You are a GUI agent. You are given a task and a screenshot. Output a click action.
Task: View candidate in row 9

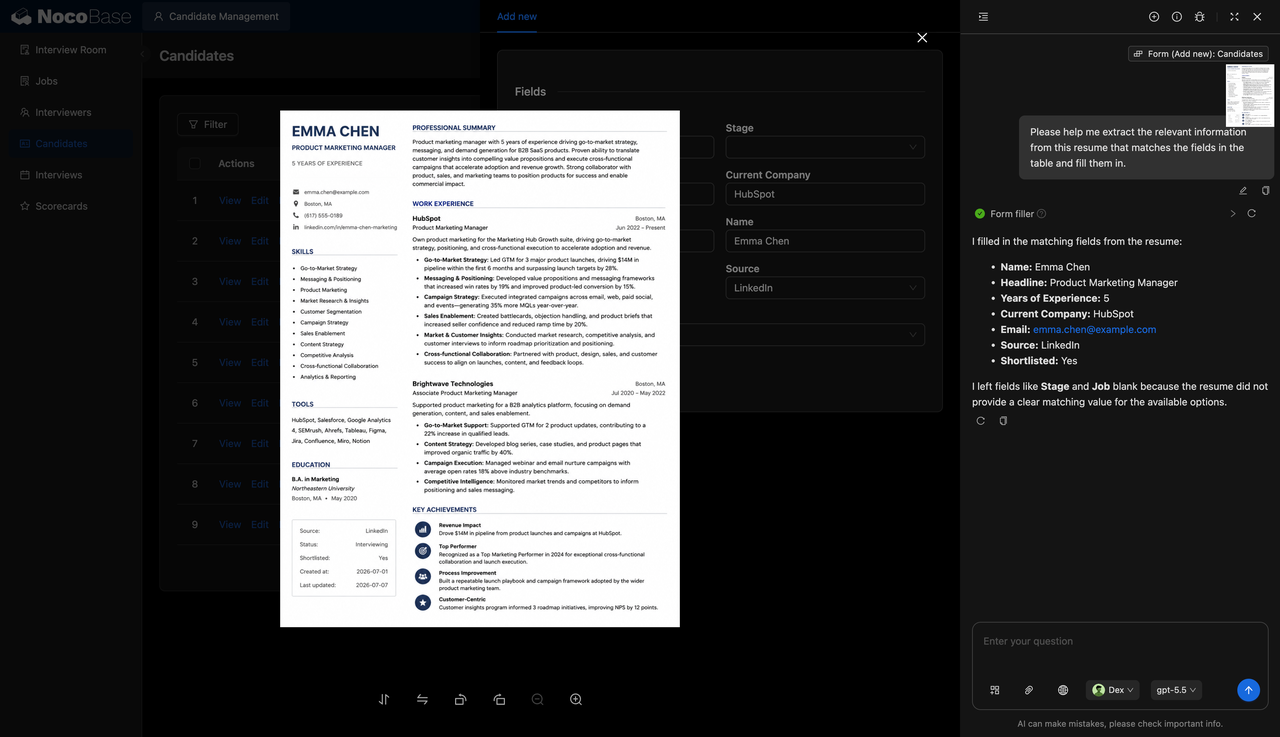230,525
